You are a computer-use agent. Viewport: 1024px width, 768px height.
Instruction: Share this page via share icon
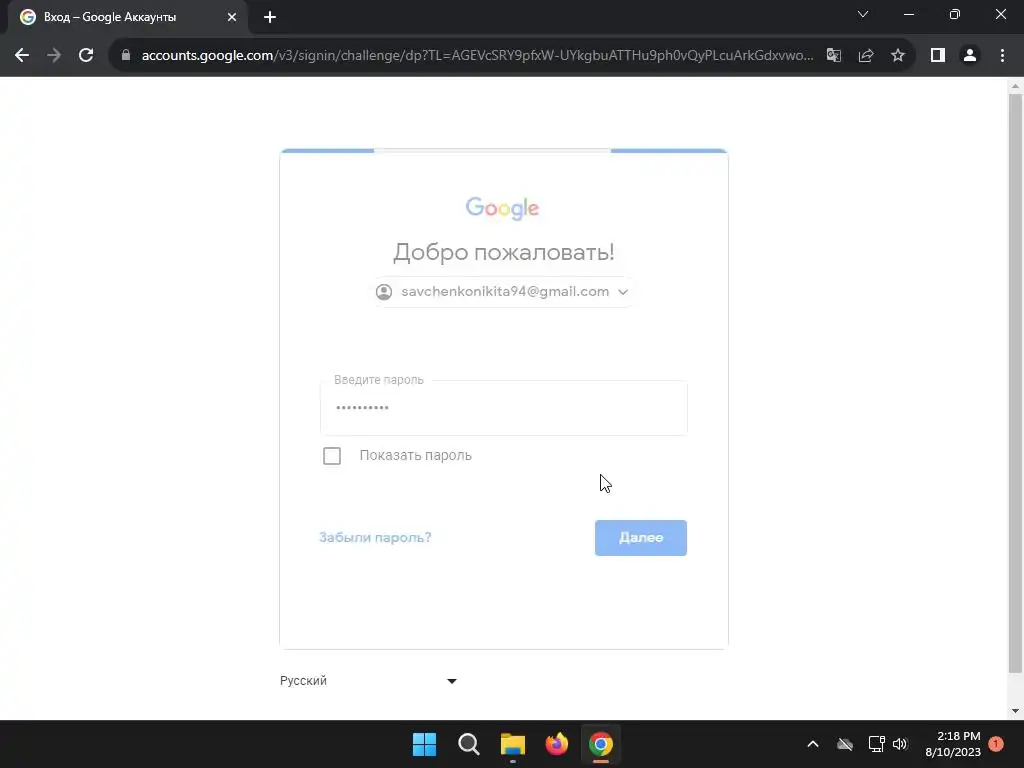[866, 56]
